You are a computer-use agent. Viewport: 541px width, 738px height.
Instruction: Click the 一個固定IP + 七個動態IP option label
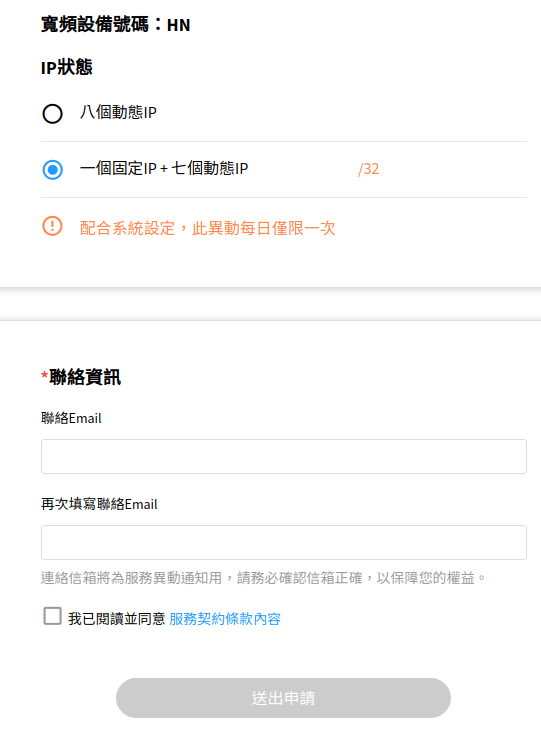click(x=164, y=168)
